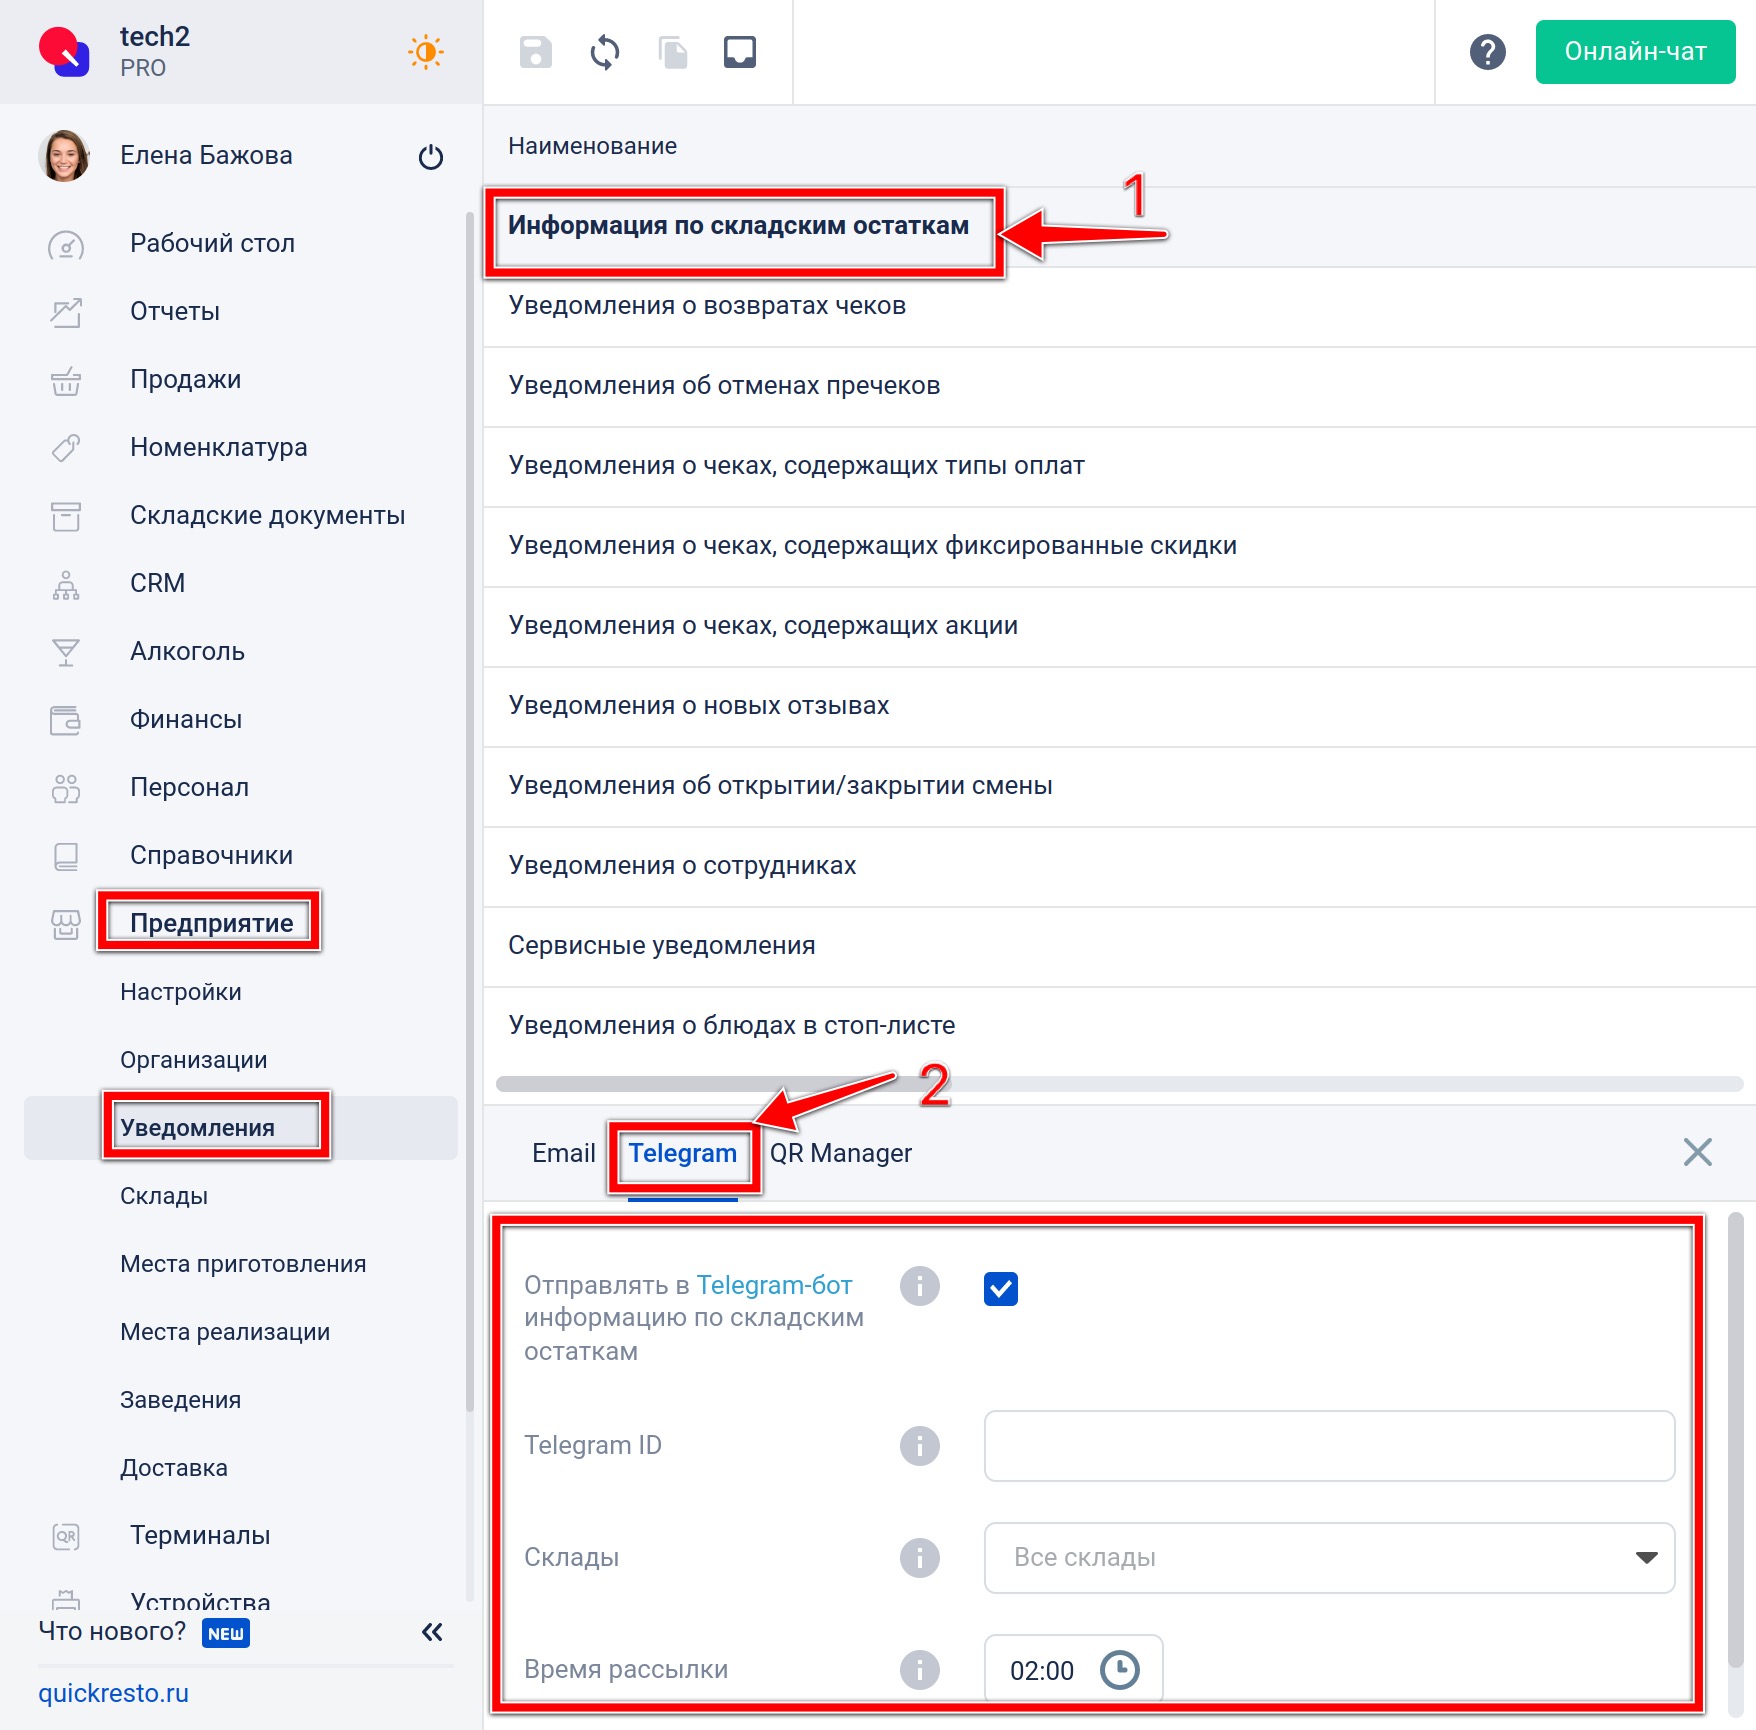
Task: Select row Уведомления о новых отзывах
Action: click(1119, 707)
